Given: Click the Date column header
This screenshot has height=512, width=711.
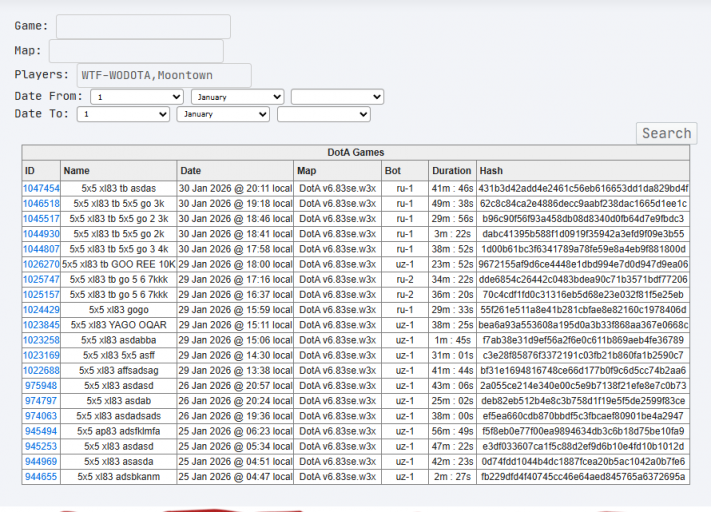Looking at the screenshot, I should tap(235, 171).
